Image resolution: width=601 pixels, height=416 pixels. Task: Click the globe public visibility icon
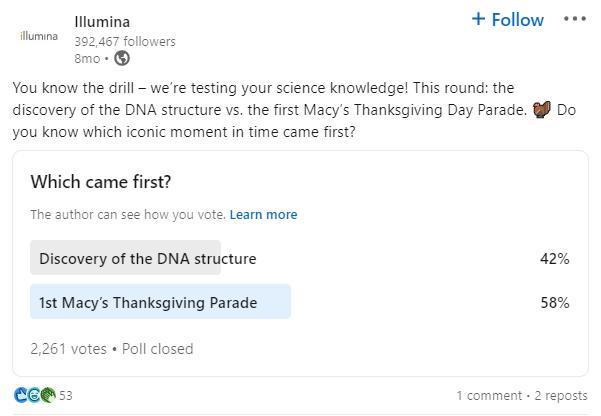[122, 58]
